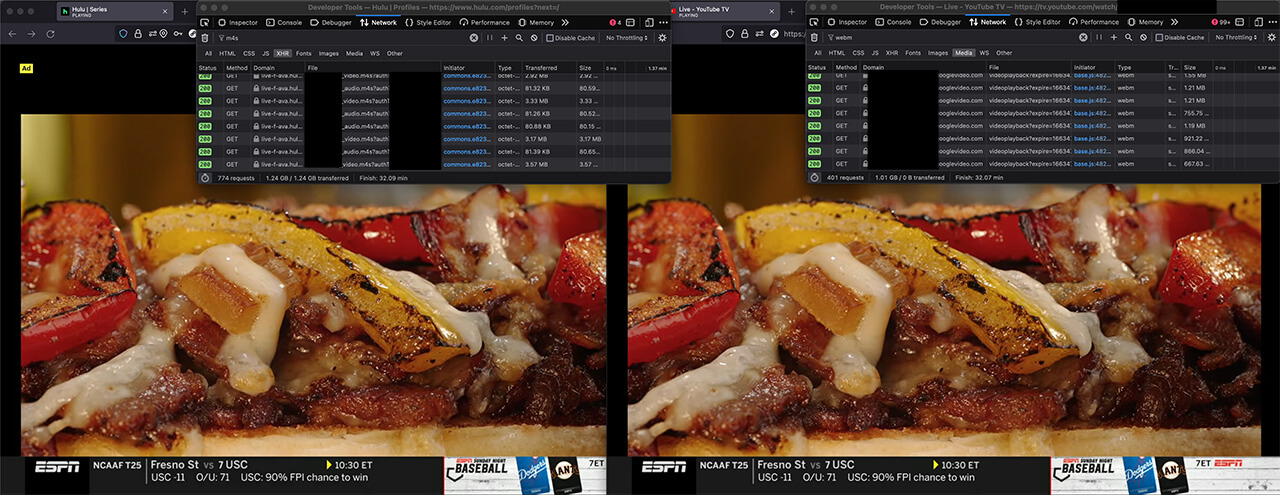Open network settings gear in Hulu DevTools
The width and height of the screenshot is (1280, 495).
(662, 38)
